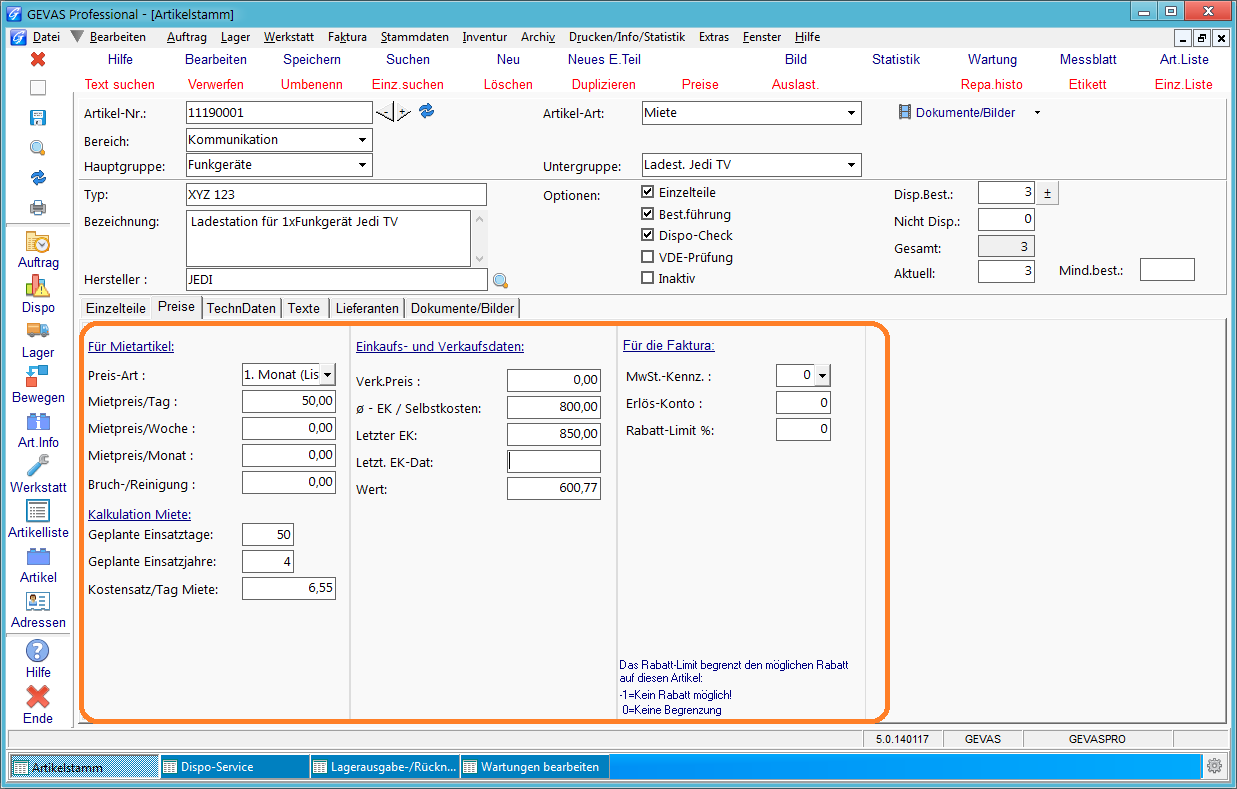Click the printer icon in left sidebar
The image size is (1237, 789).
coord(38,207)
